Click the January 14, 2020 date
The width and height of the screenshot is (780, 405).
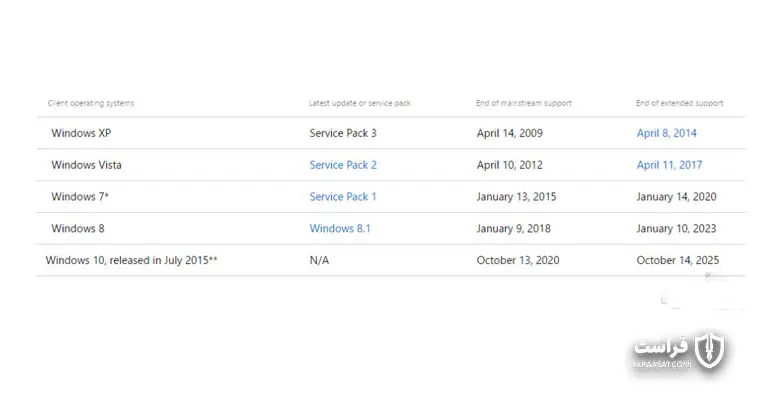point(677,197)
